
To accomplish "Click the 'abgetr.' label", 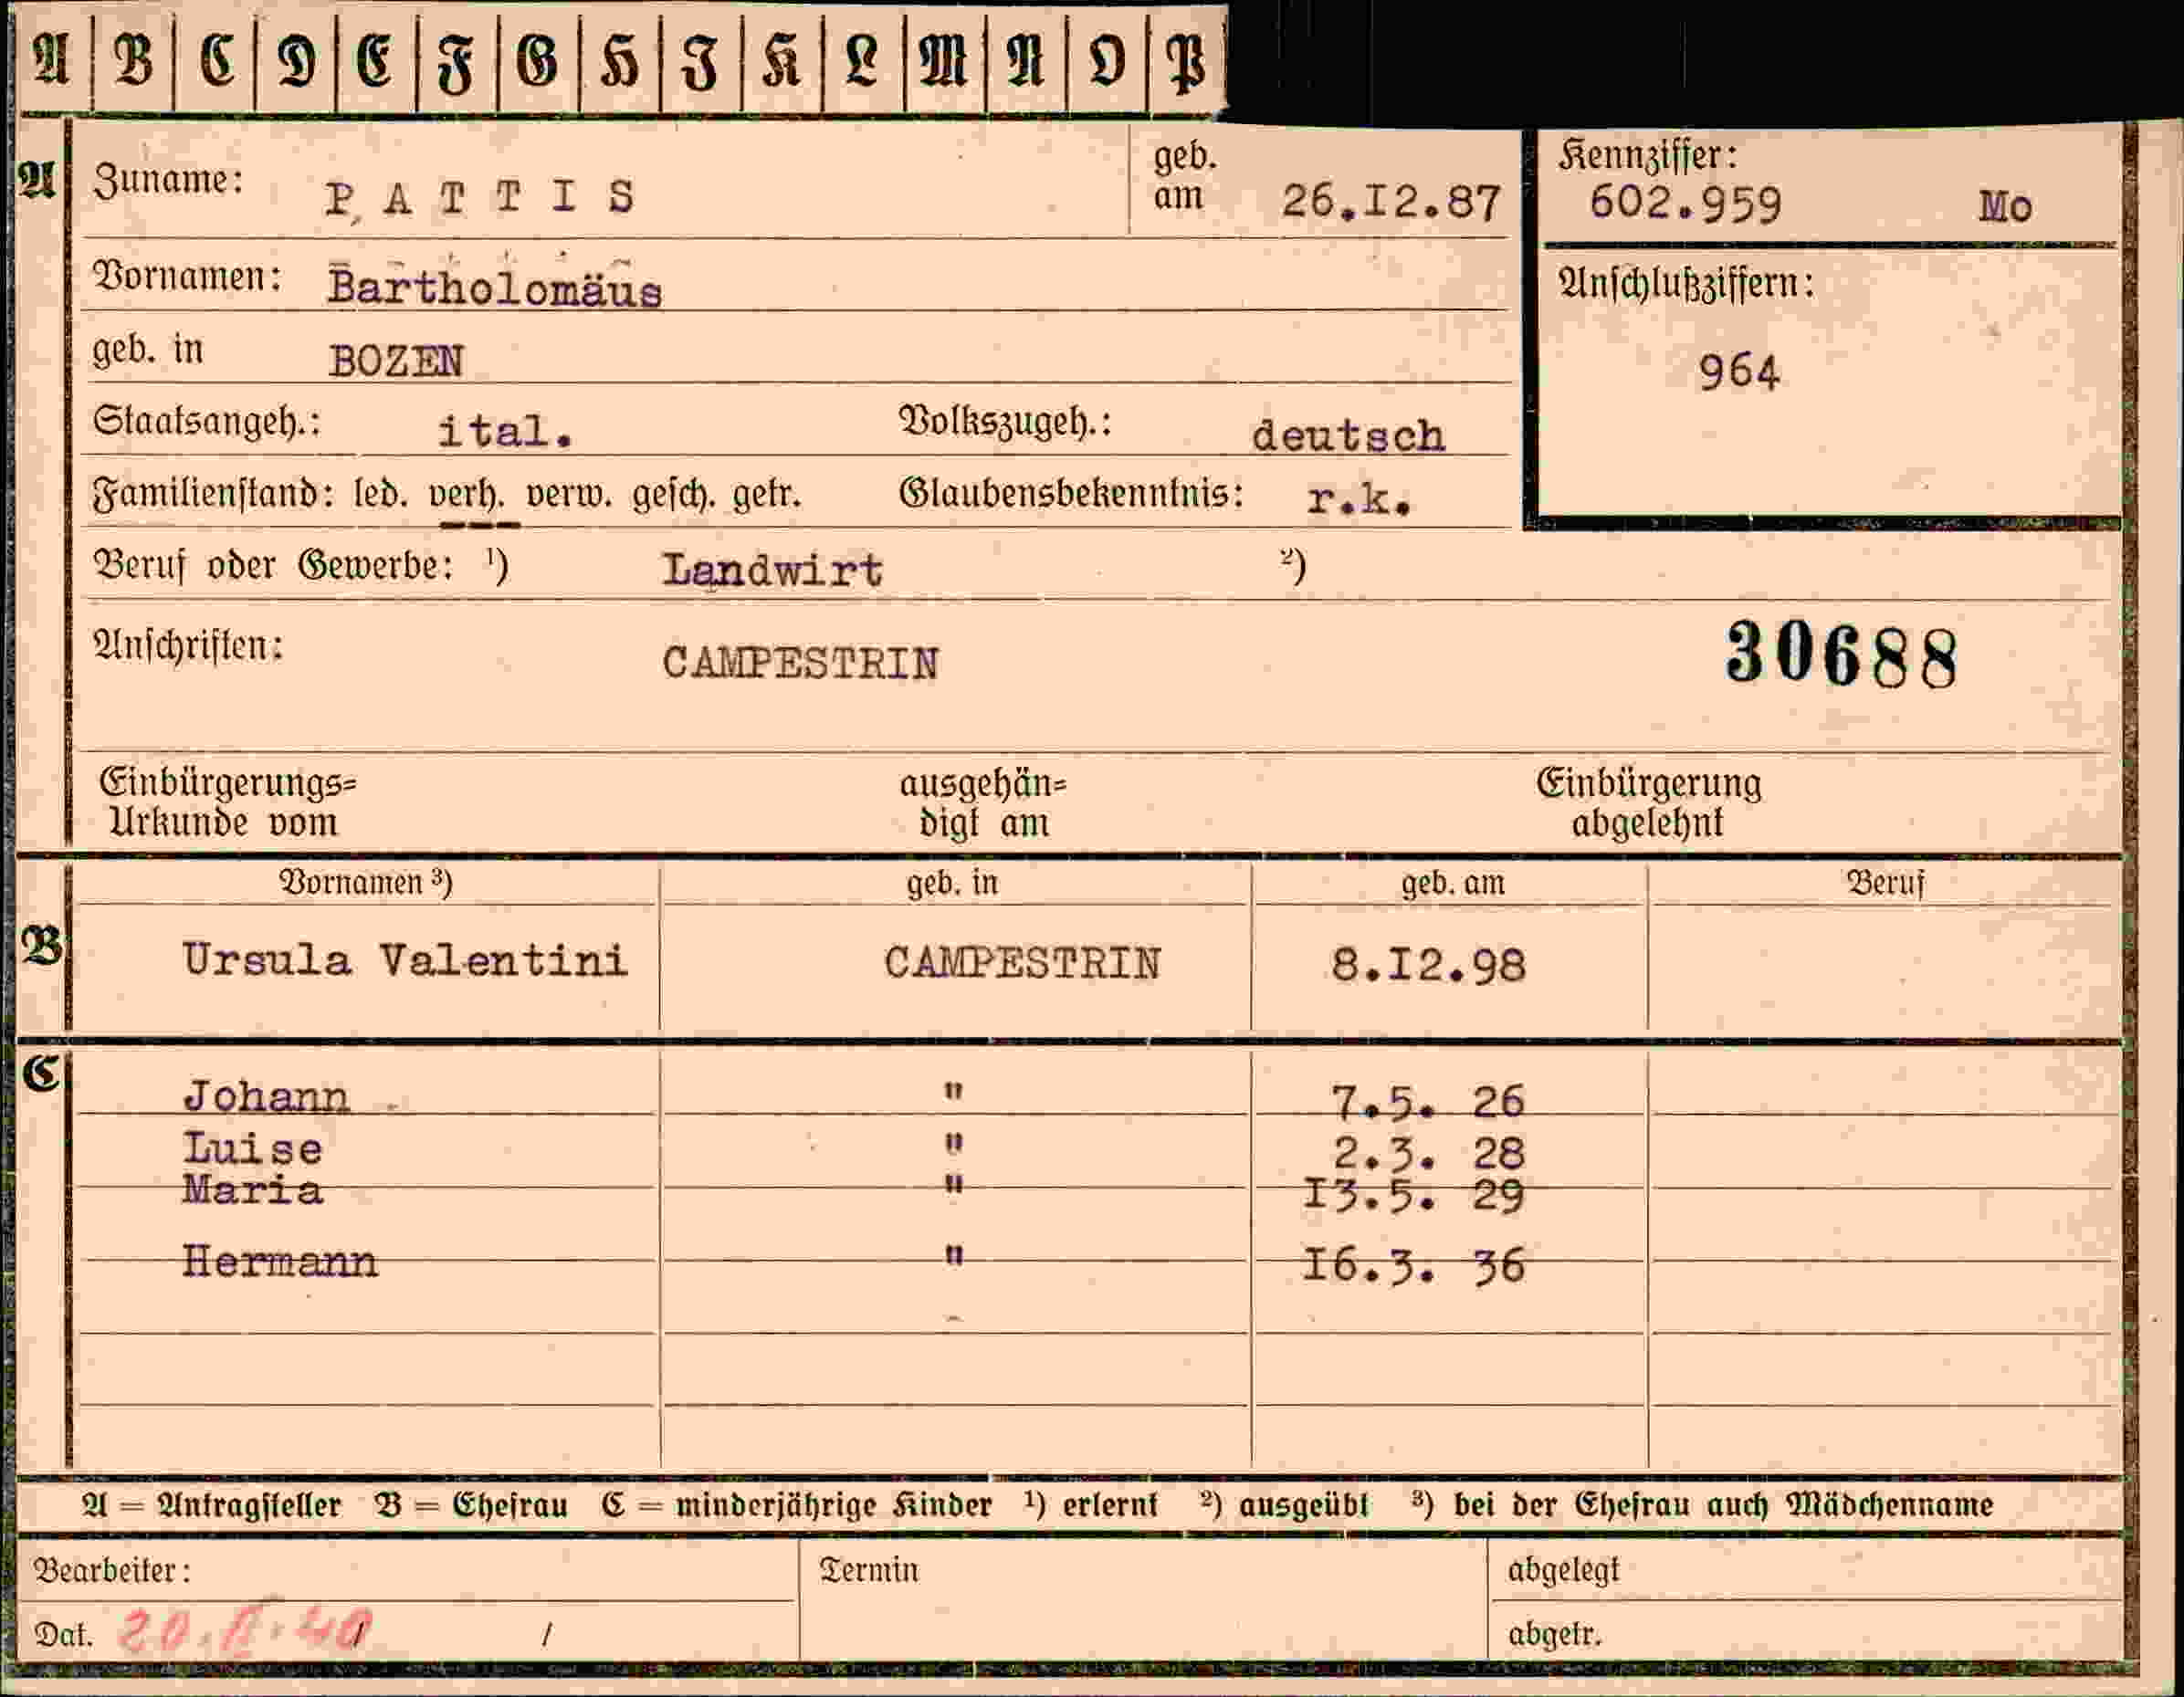I will pyautogui.click(x=1555, y=1634).
